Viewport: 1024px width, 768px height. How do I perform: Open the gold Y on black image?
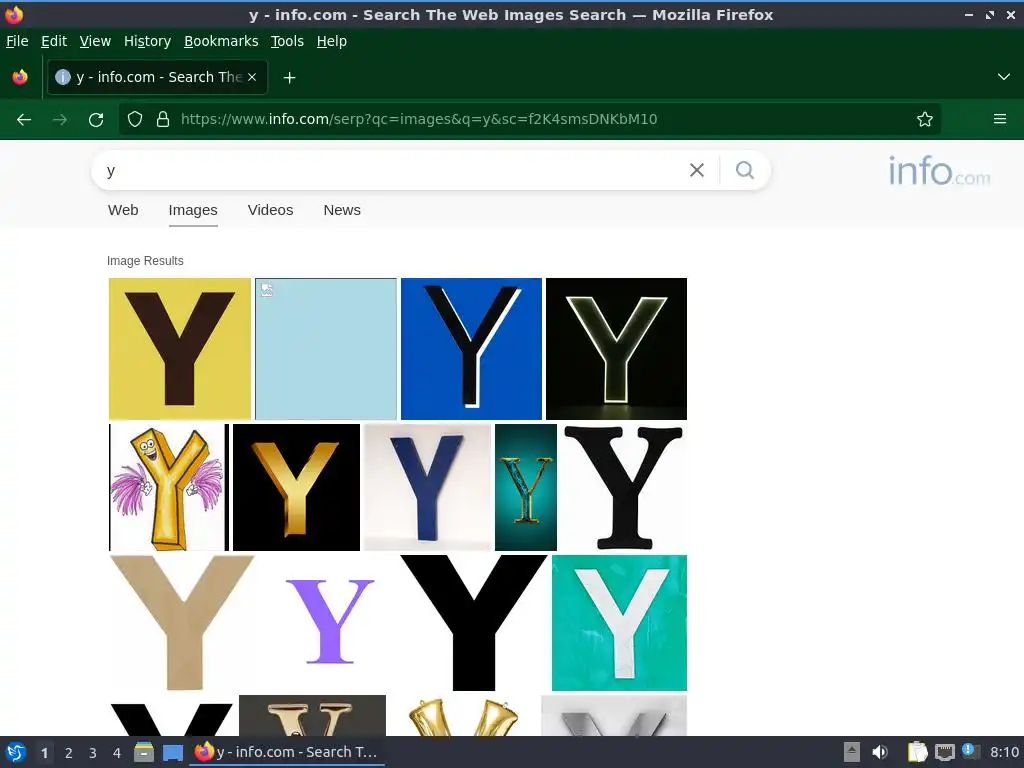click(x=296, y=487)
